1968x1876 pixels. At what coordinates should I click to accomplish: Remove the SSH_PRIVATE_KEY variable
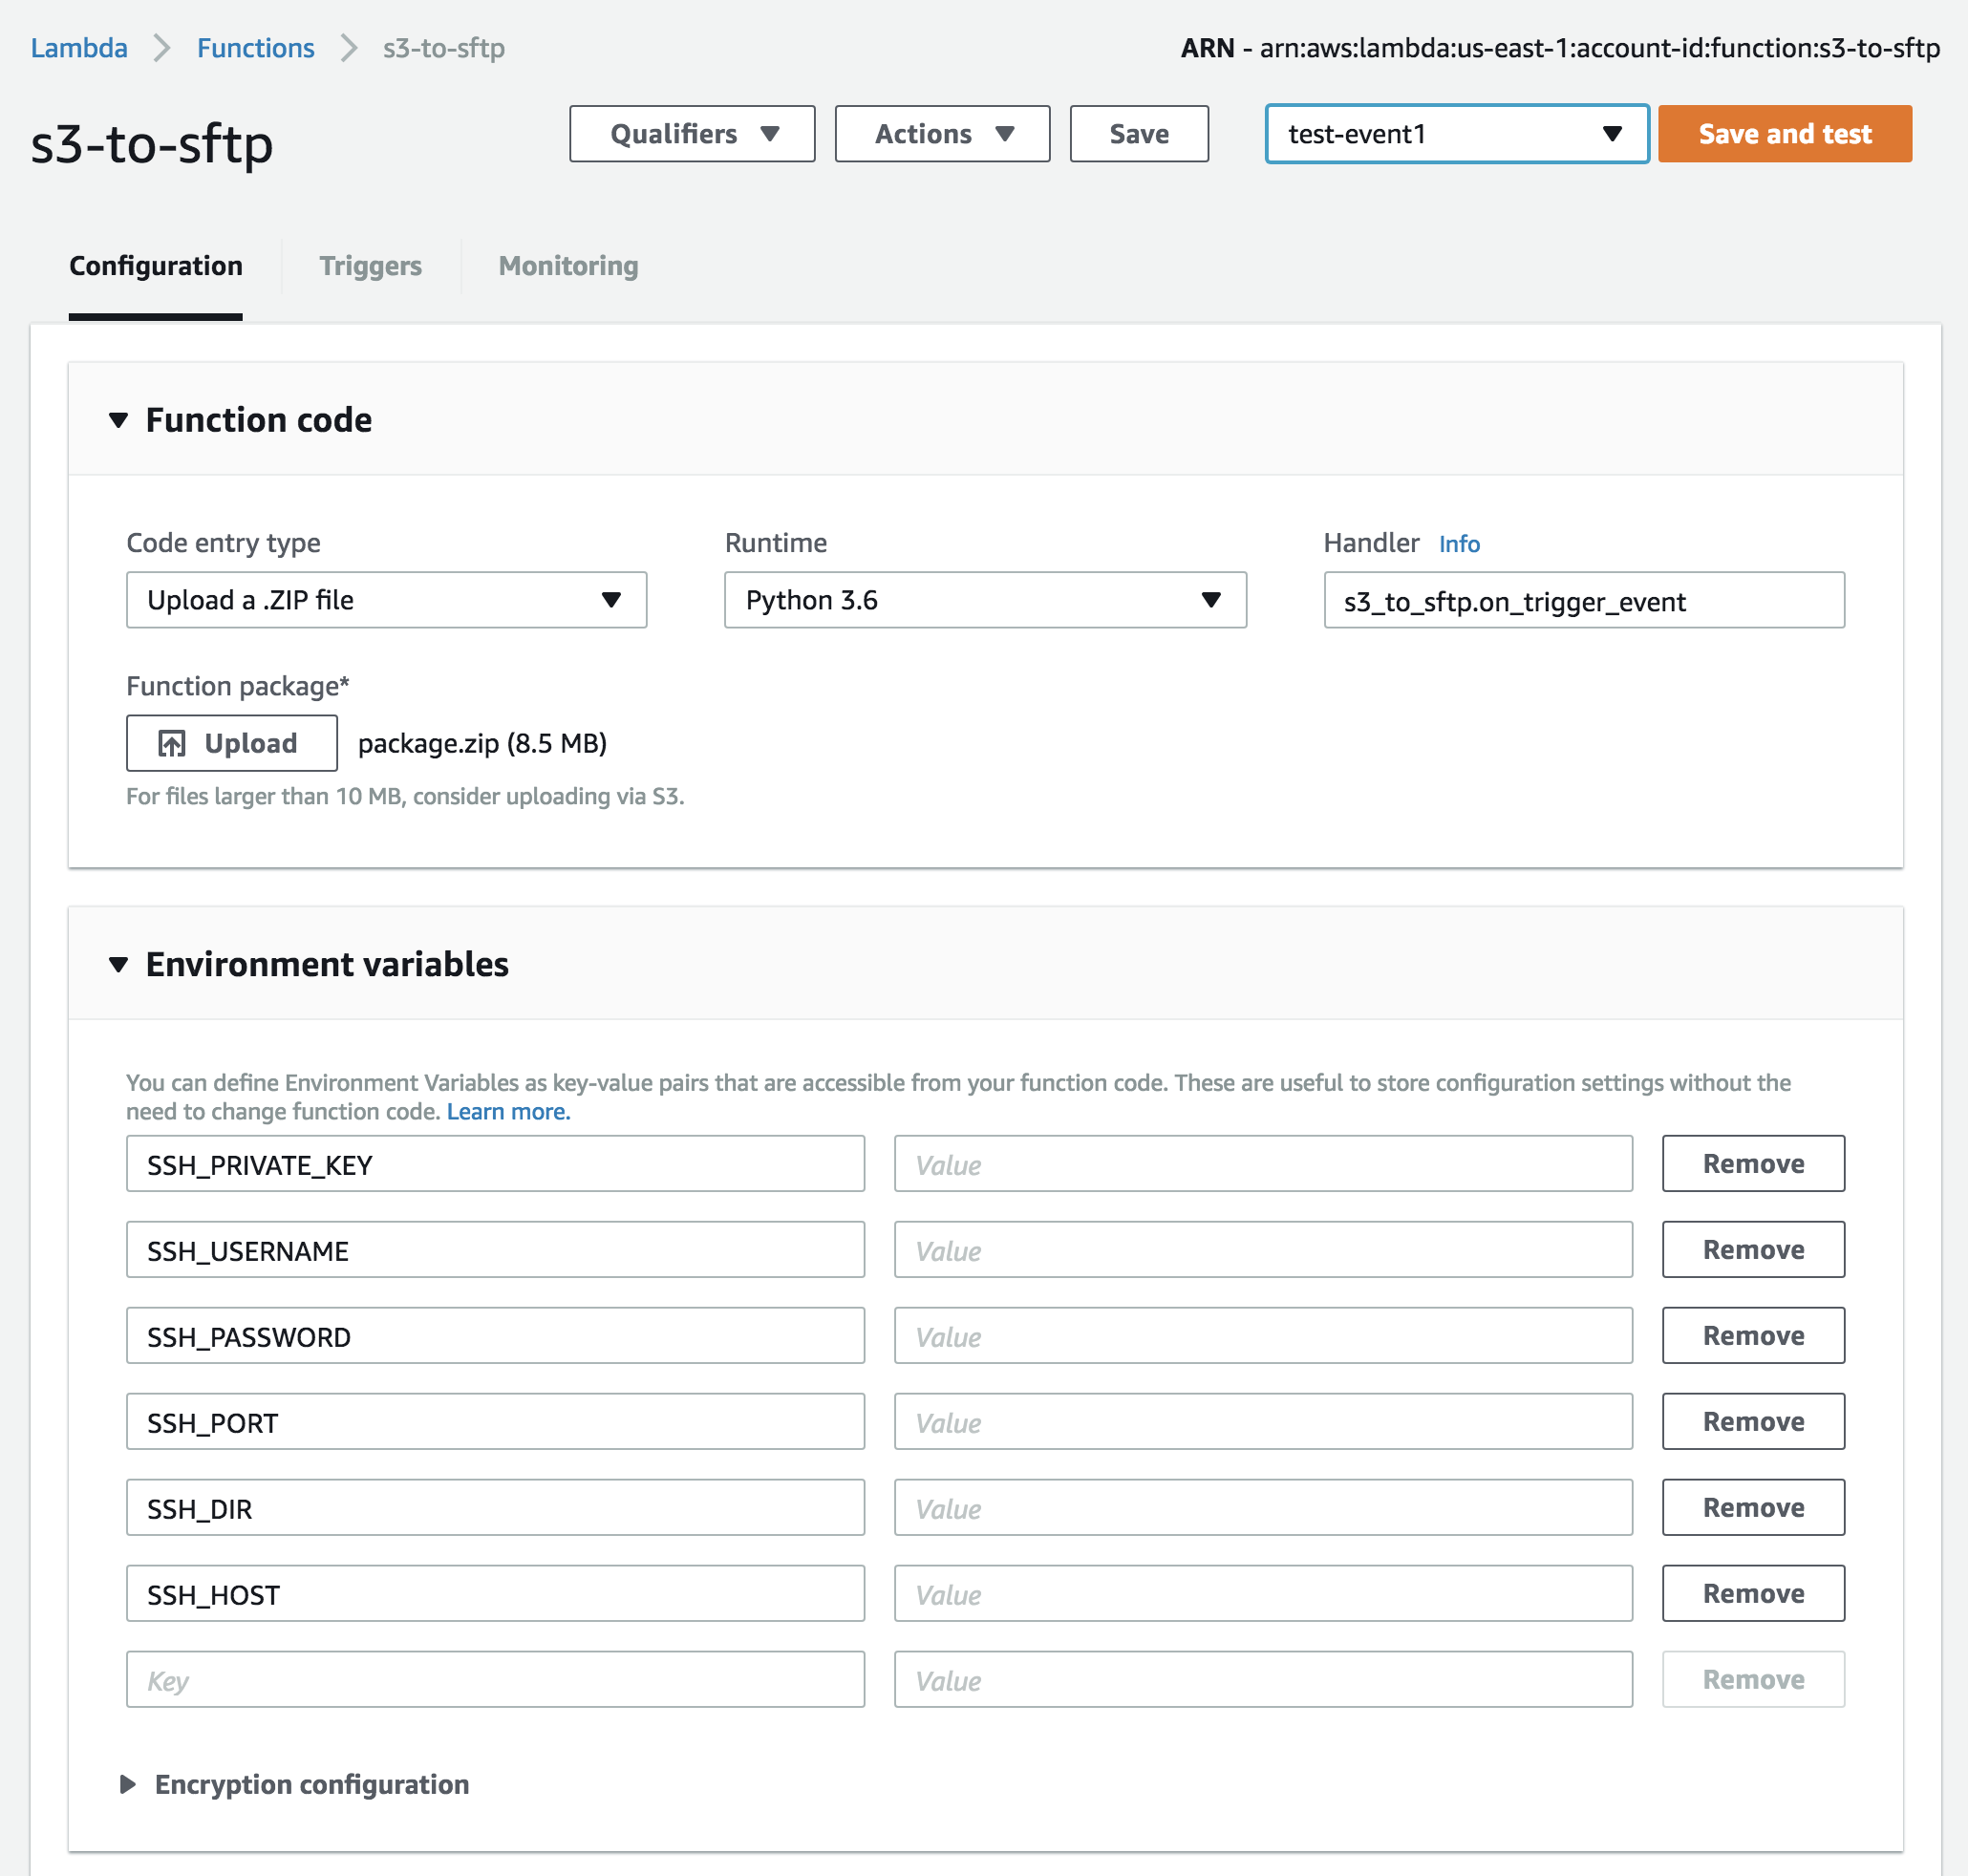[x=1752, y=1164]
